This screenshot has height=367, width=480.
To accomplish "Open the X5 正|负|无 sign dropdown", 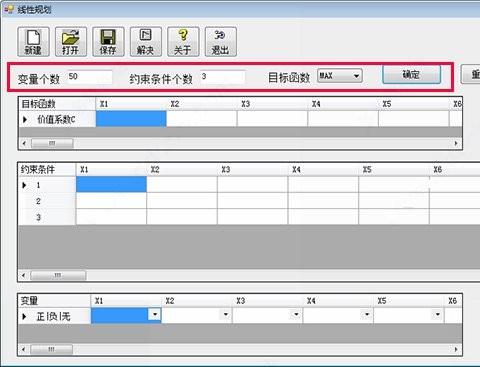I will (x=438, y=314).
